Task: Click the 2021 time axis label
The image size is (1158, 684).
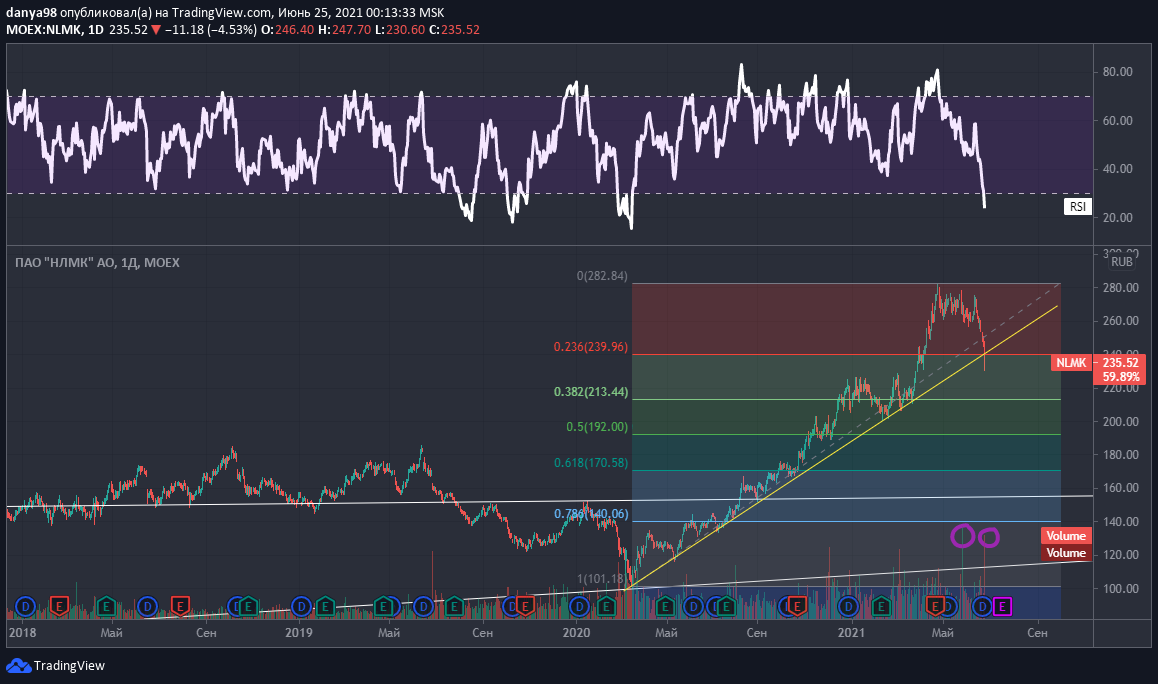Action: click(852, 632)
